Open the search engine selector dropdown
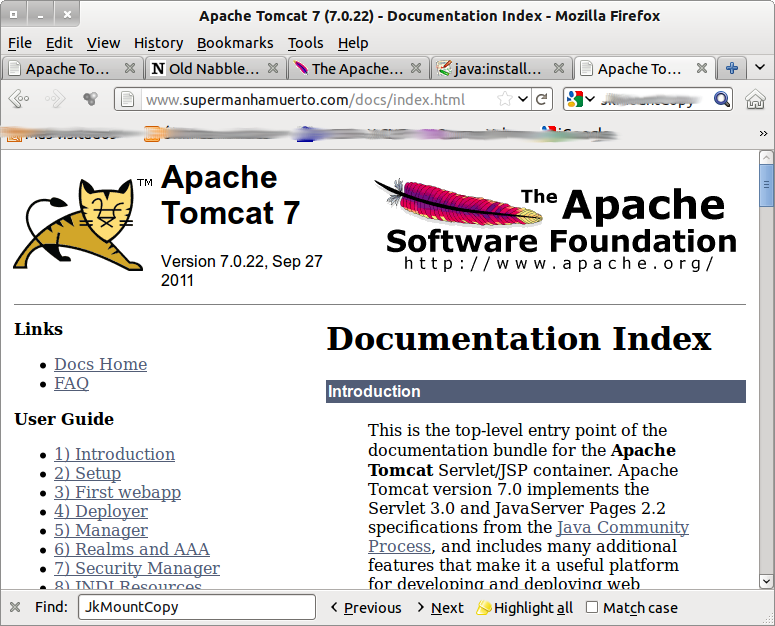Screen dimensions: 775x626 pos(580,99)
